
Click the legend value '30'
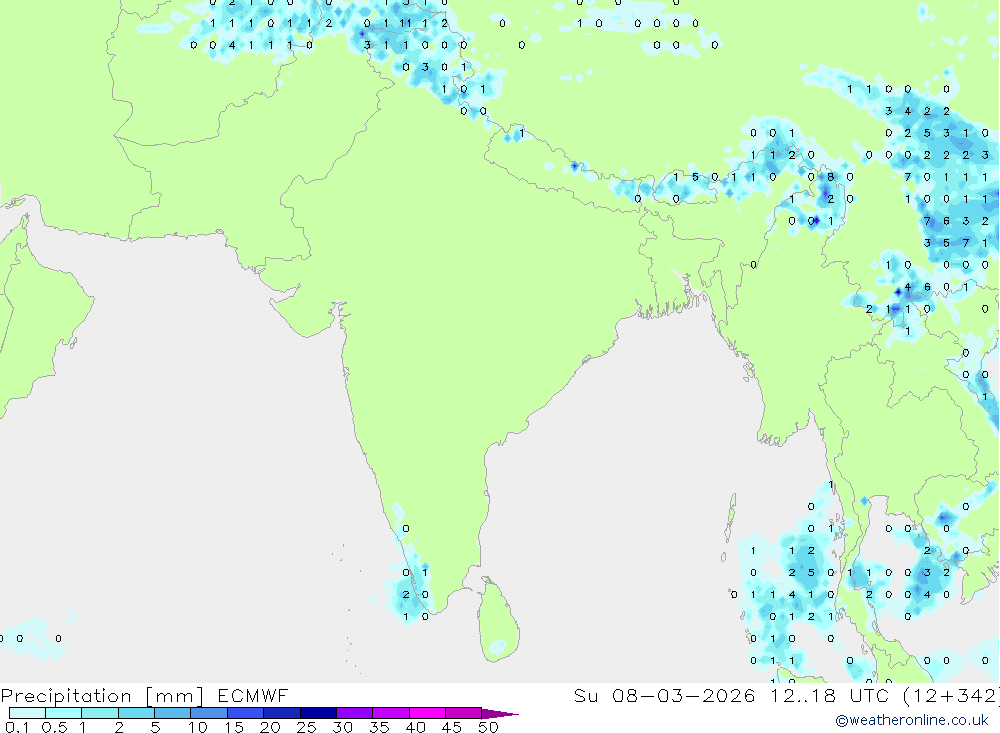(342, 727)
